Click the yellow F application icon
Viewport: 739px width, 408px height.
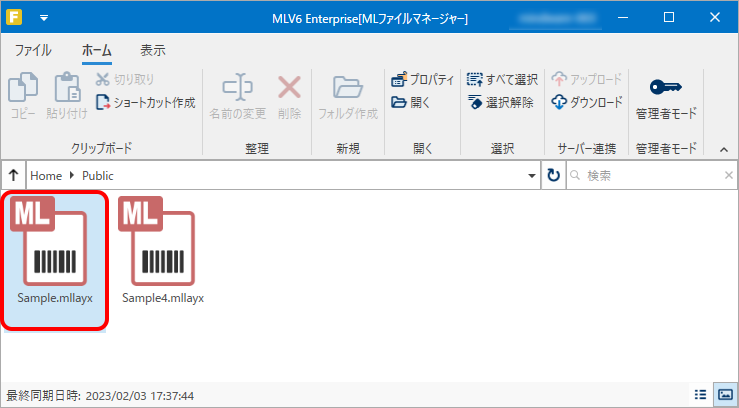14,17
